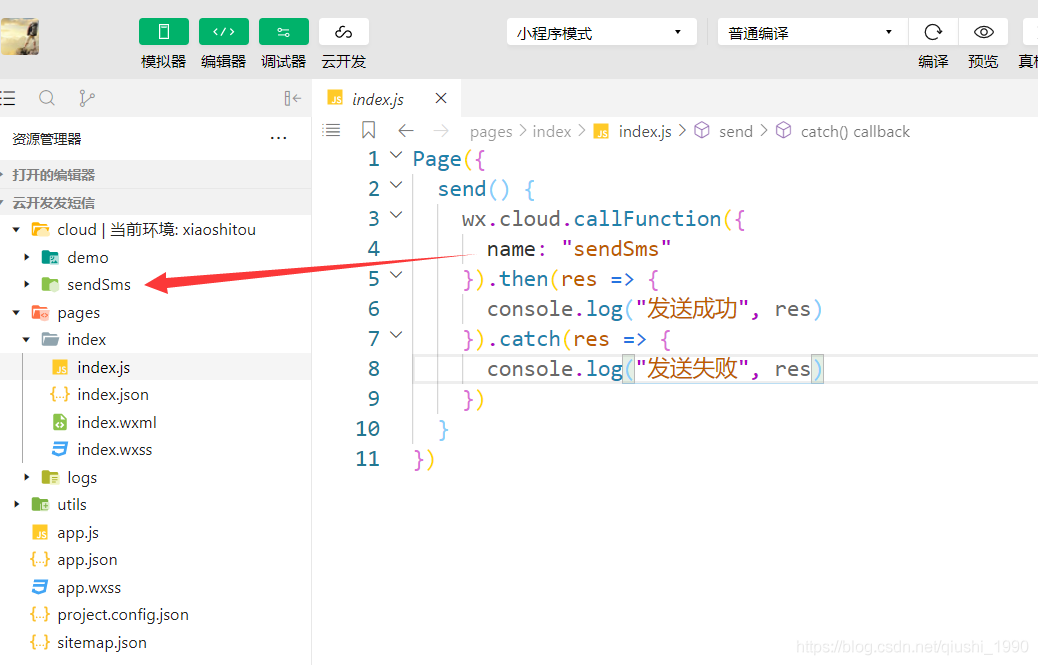Click the send breadcrumb link
The width and height of the screenshot is (1038, 665).
point(735,131)
